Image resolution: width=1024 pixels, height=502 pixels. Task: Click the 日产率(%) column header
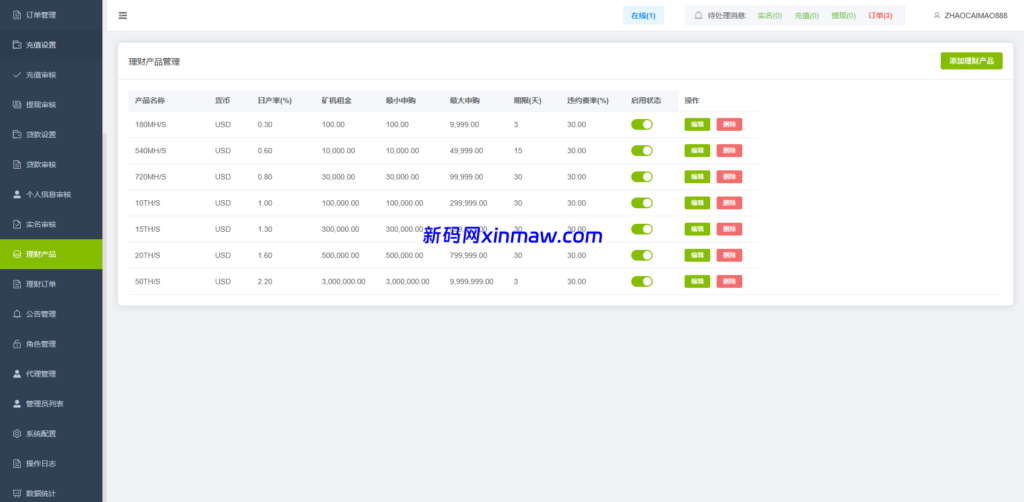pos(274,101)
